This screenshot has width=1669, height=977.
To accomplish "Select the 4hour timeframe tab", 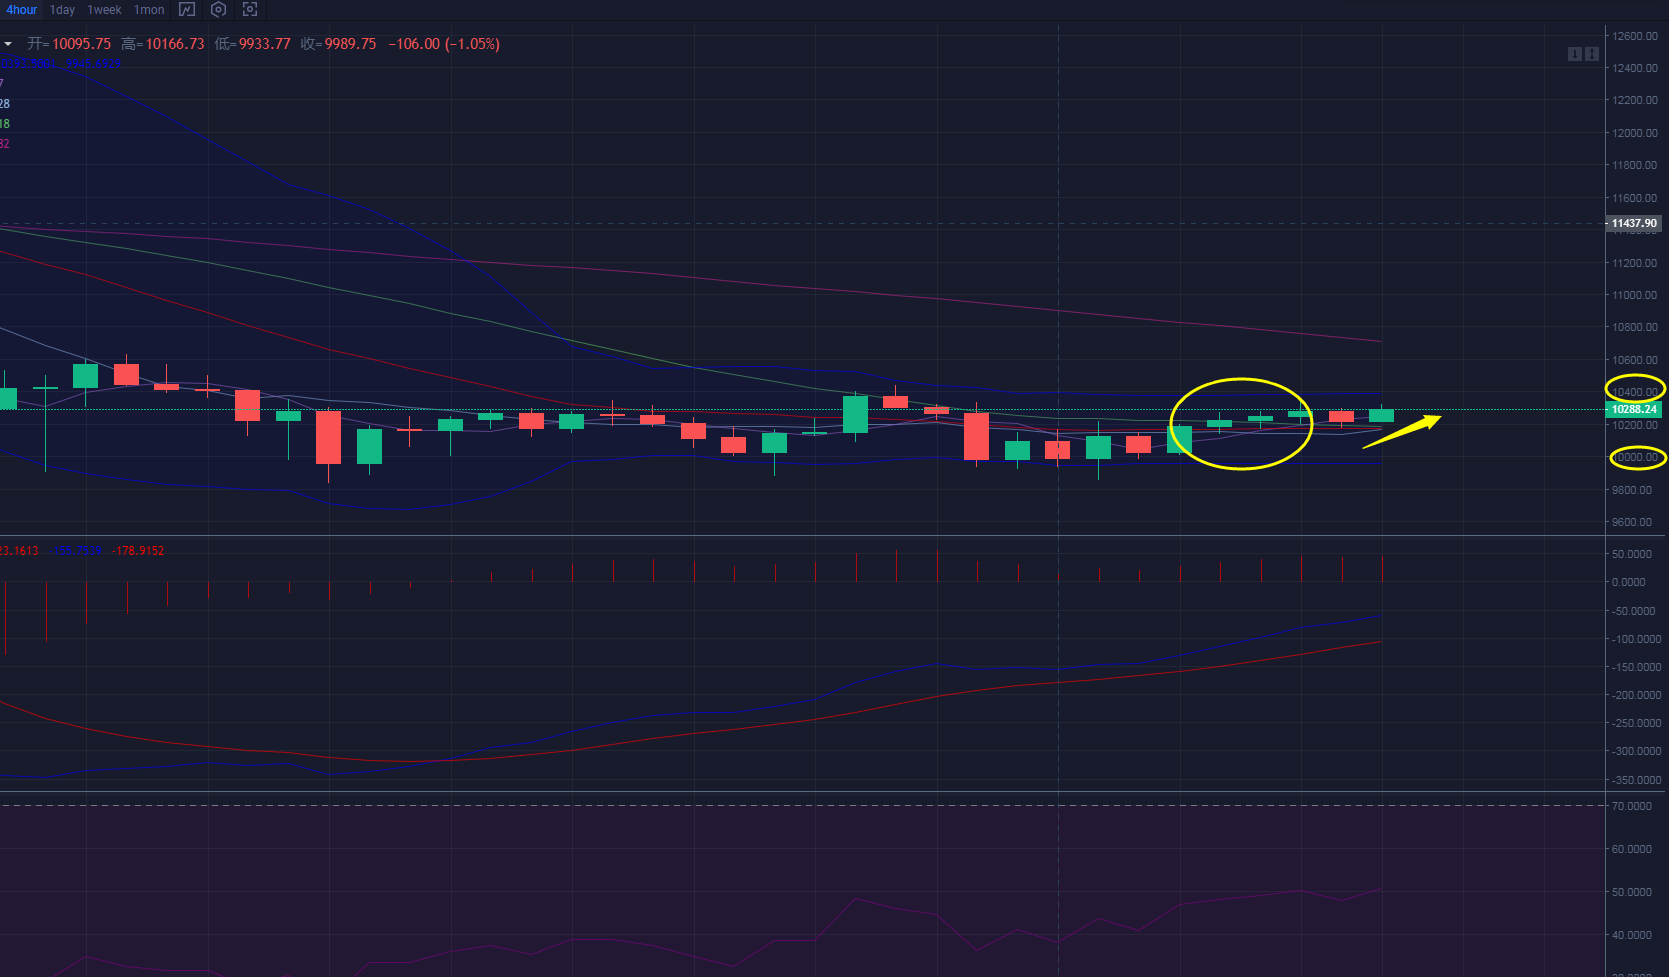I will tap(21, 10).
